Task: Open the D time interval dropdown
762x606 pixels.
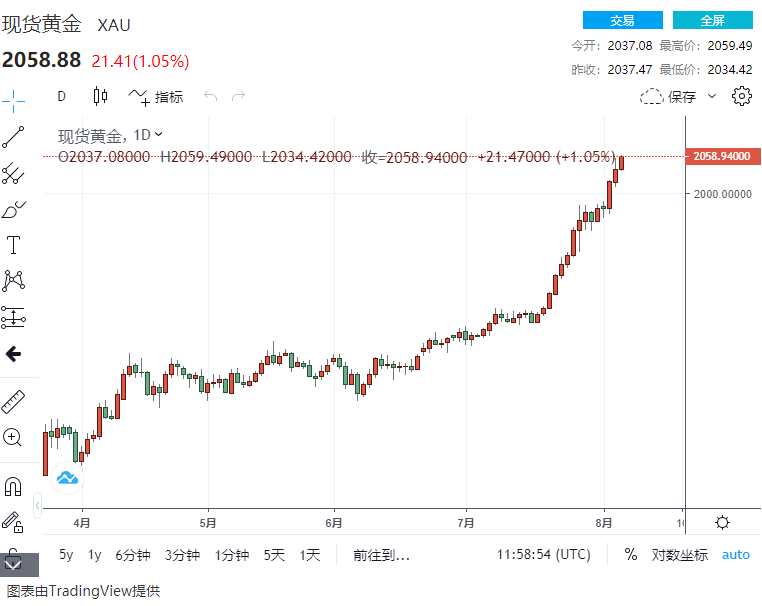Action: click(x=61, y=96)
